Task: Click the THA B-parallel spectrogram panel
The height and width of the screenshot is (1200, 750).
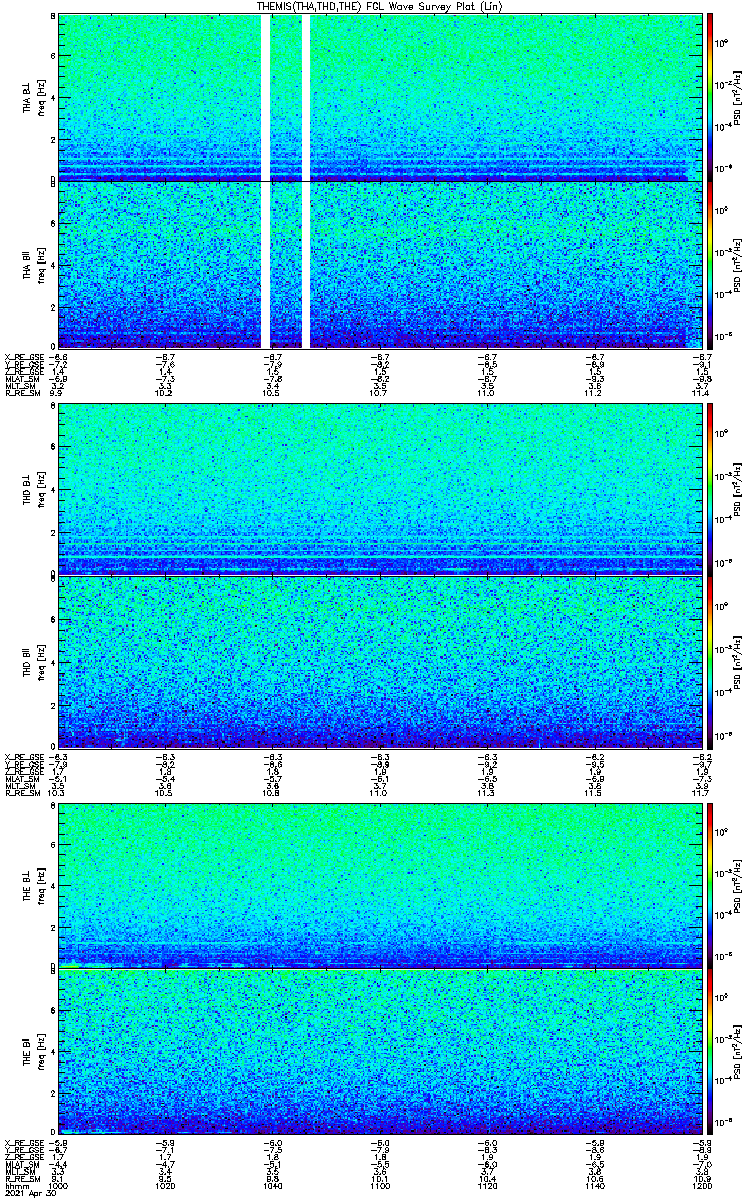Action: [x=380, y=265]
